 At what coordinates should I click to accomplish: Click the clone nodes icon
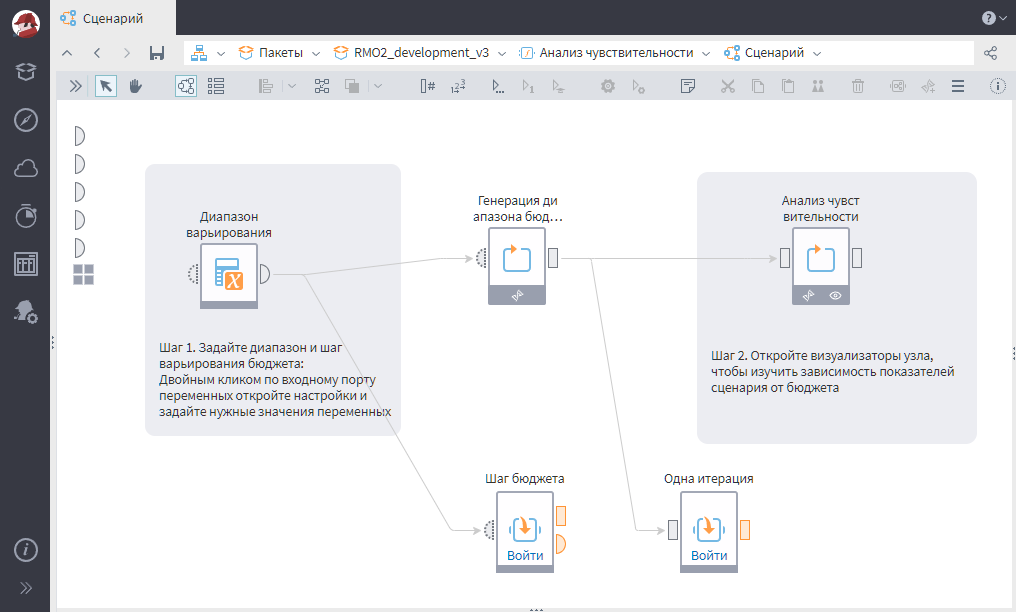click(x=818, y=86)
